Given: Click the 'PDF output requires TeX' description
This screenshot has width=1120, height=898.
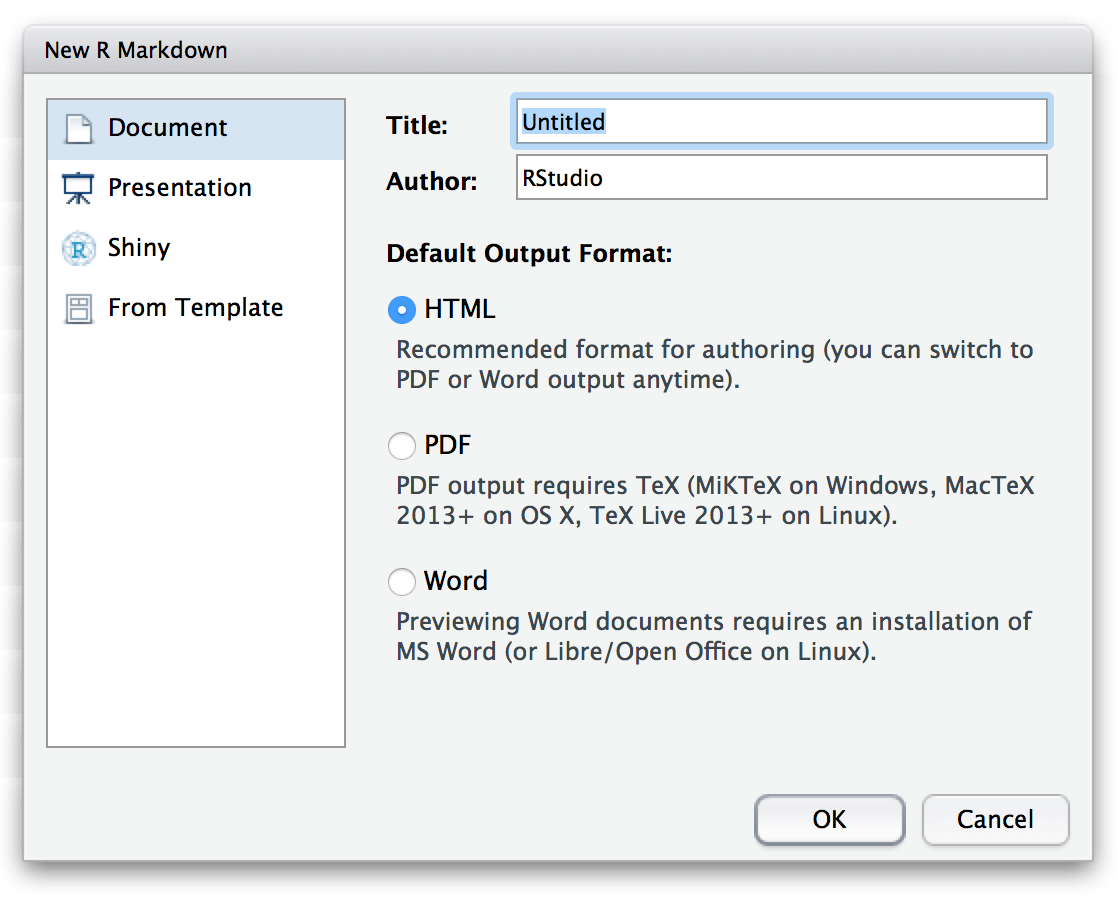Looking at the screenshot, I should [x=716, y=500].
